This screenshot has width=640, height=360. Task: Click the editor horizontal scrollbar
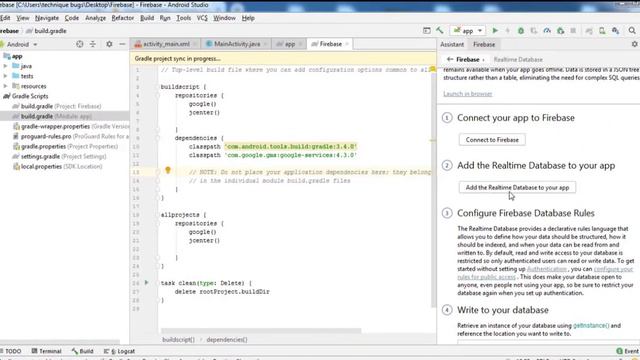(x=261, y=331)
